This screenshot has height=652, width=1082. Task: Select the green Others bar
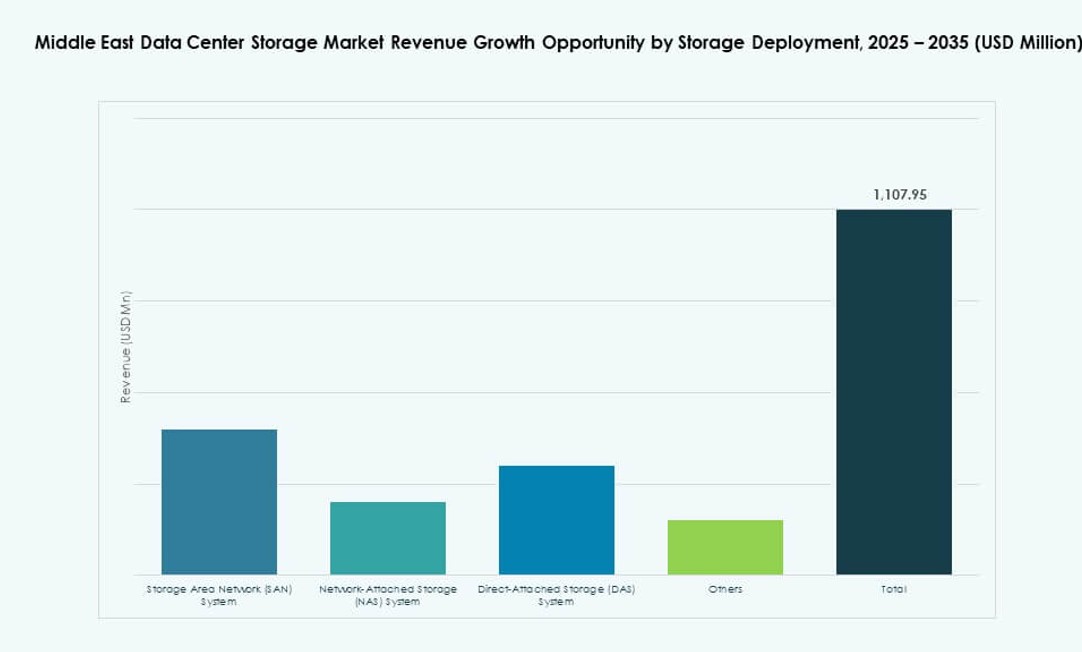tap(725, 545)
